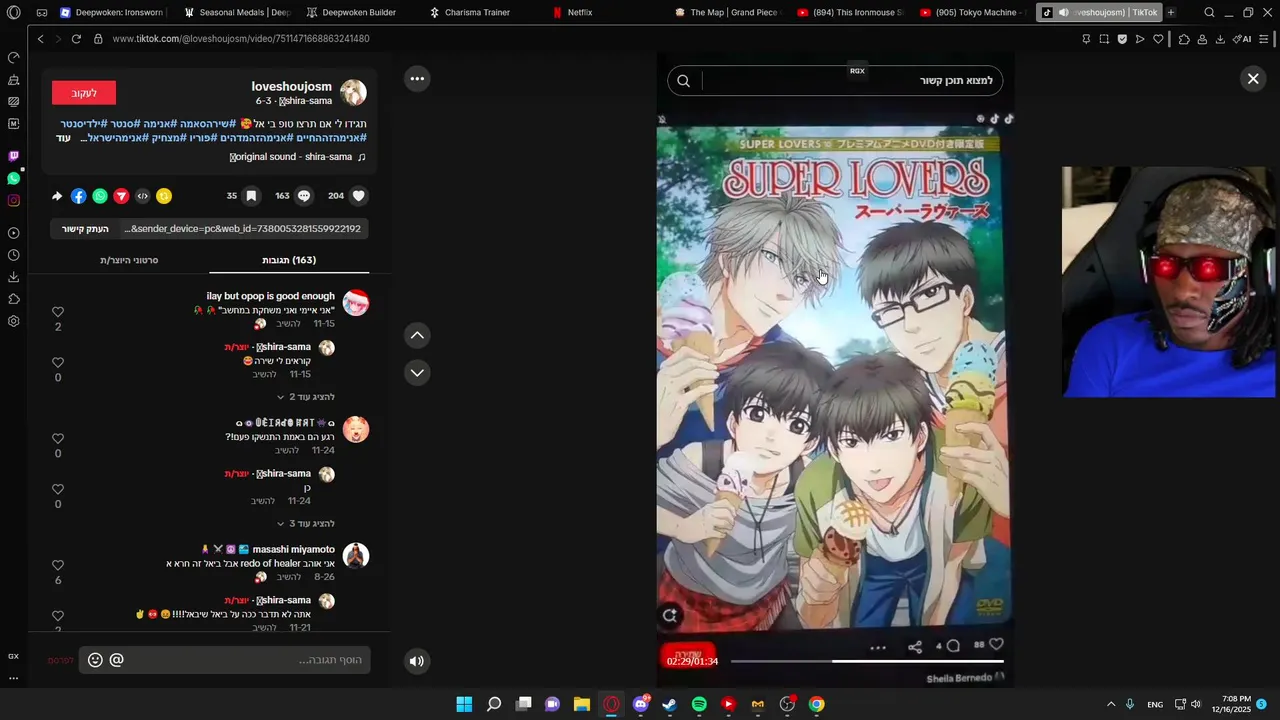
Task: Go back in browser history
Action: 40,39
